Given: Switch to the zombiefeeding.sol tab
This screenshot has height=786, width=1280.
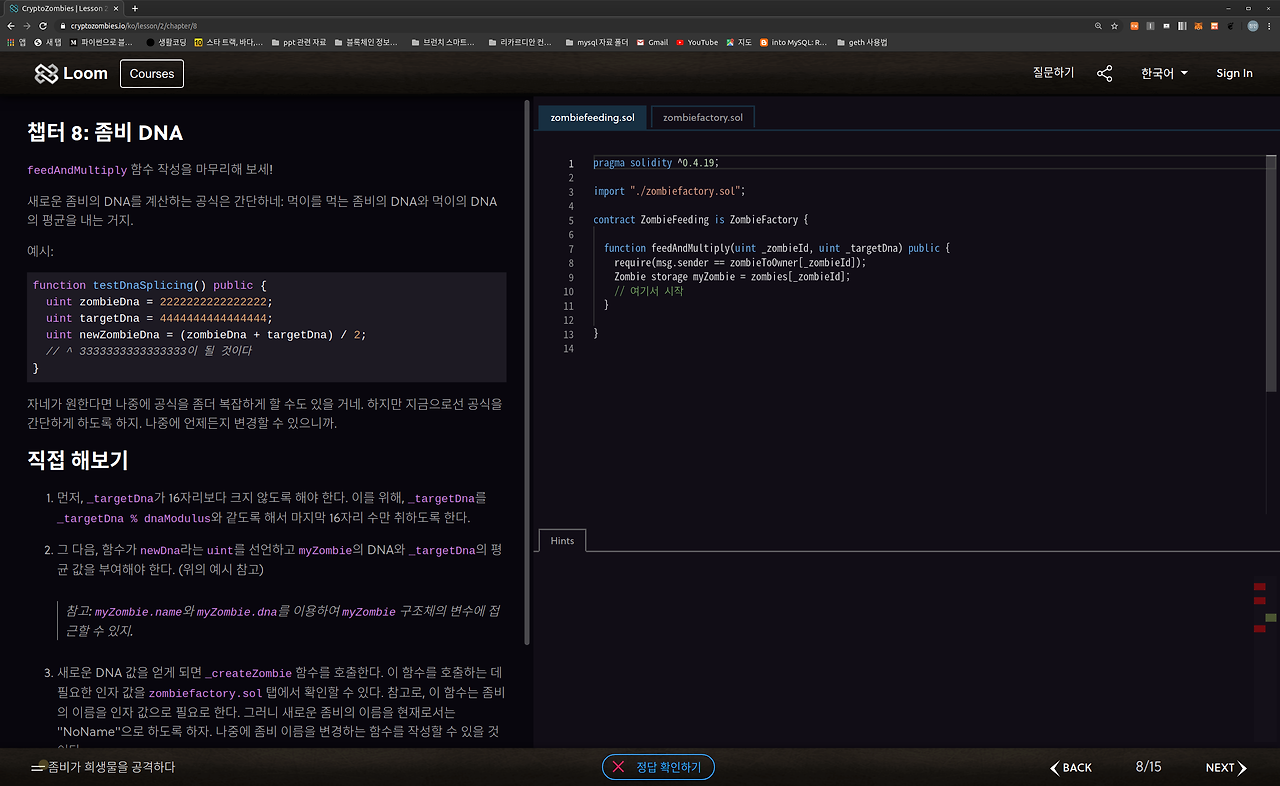Looking at the screenshot, I should [592, 117].
